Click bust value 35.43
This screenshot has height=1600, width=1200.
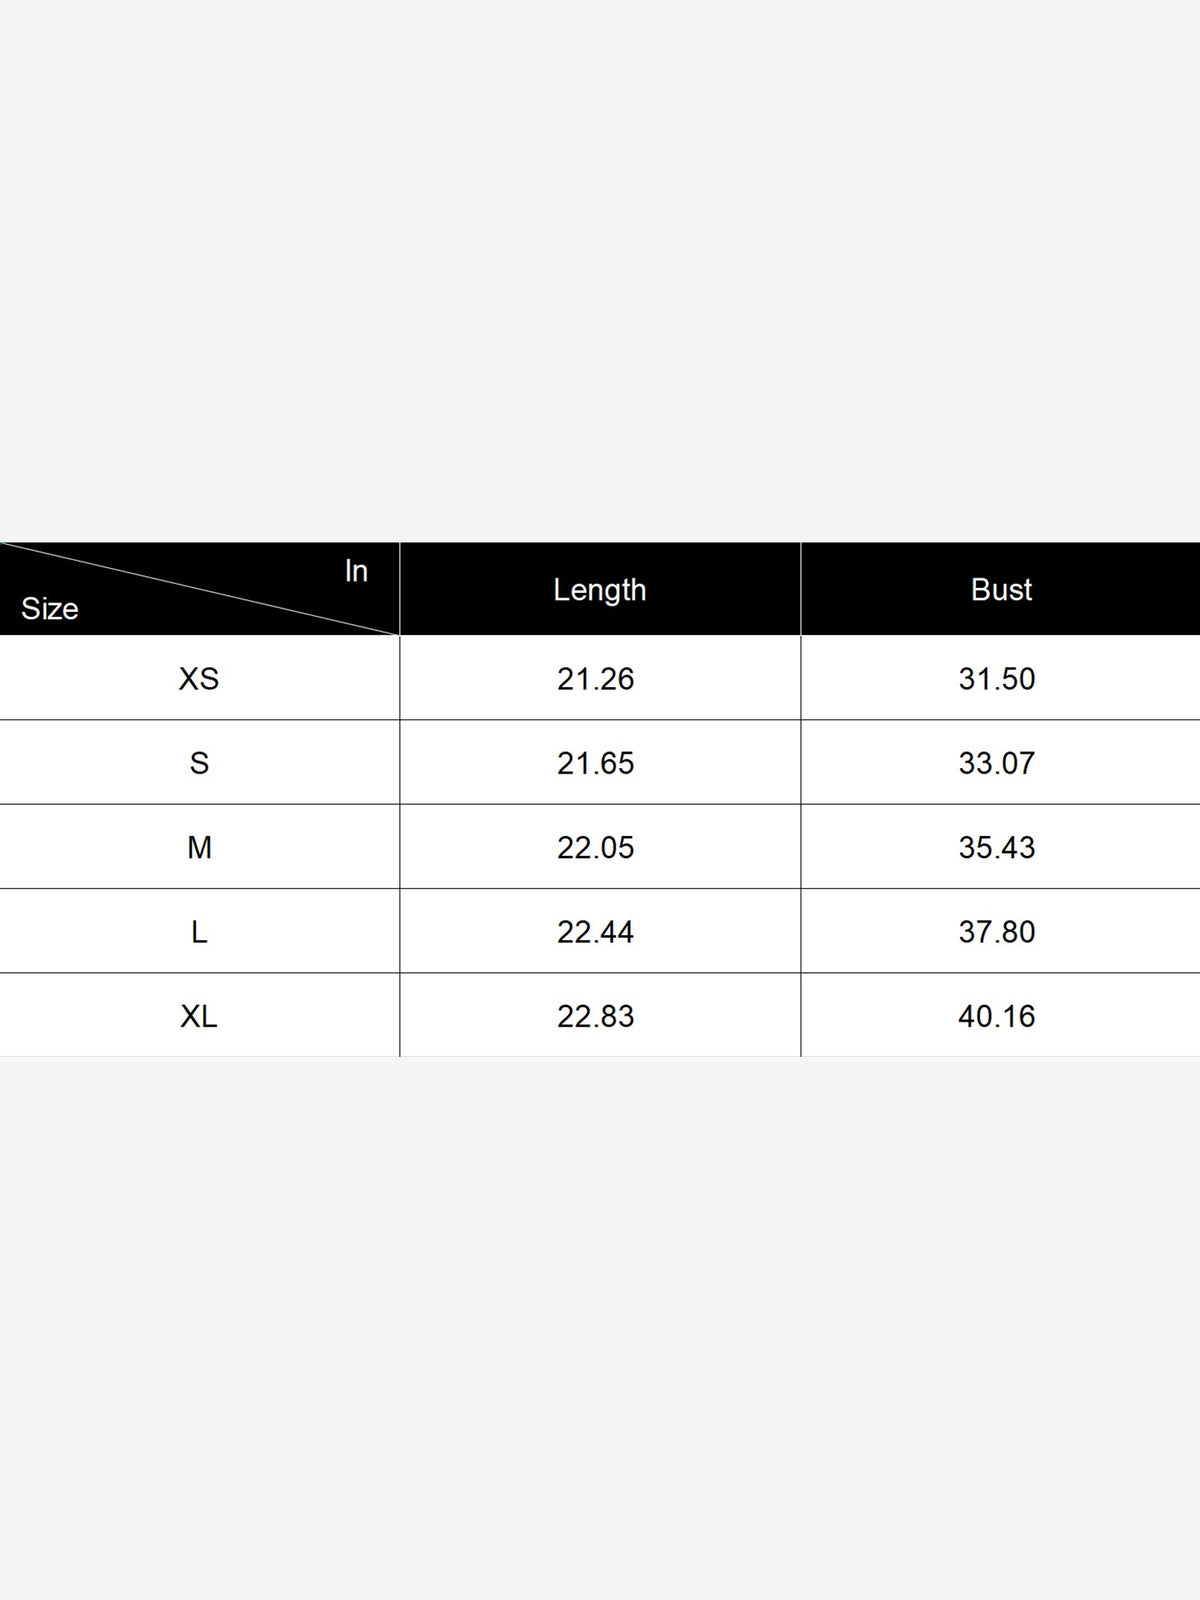click(997, 848)
